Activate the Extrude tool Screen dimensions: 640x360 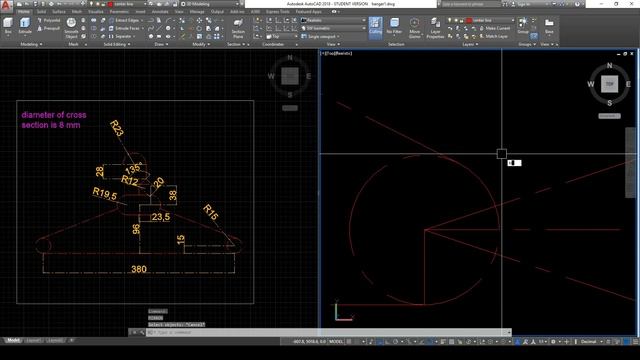coord(25,26)
